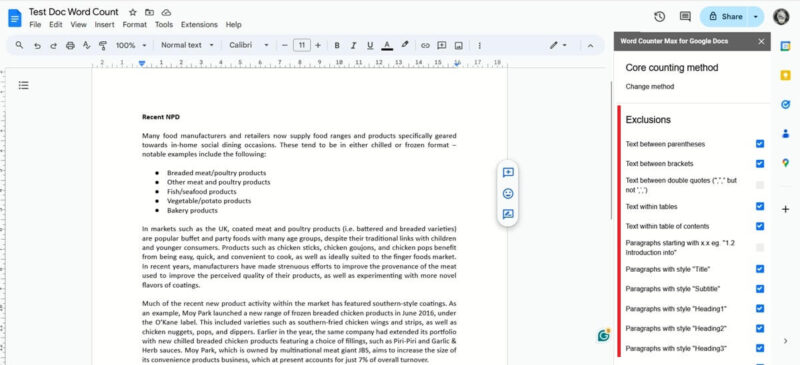Open Share options dropdown arrow

(x=756, y=17)
